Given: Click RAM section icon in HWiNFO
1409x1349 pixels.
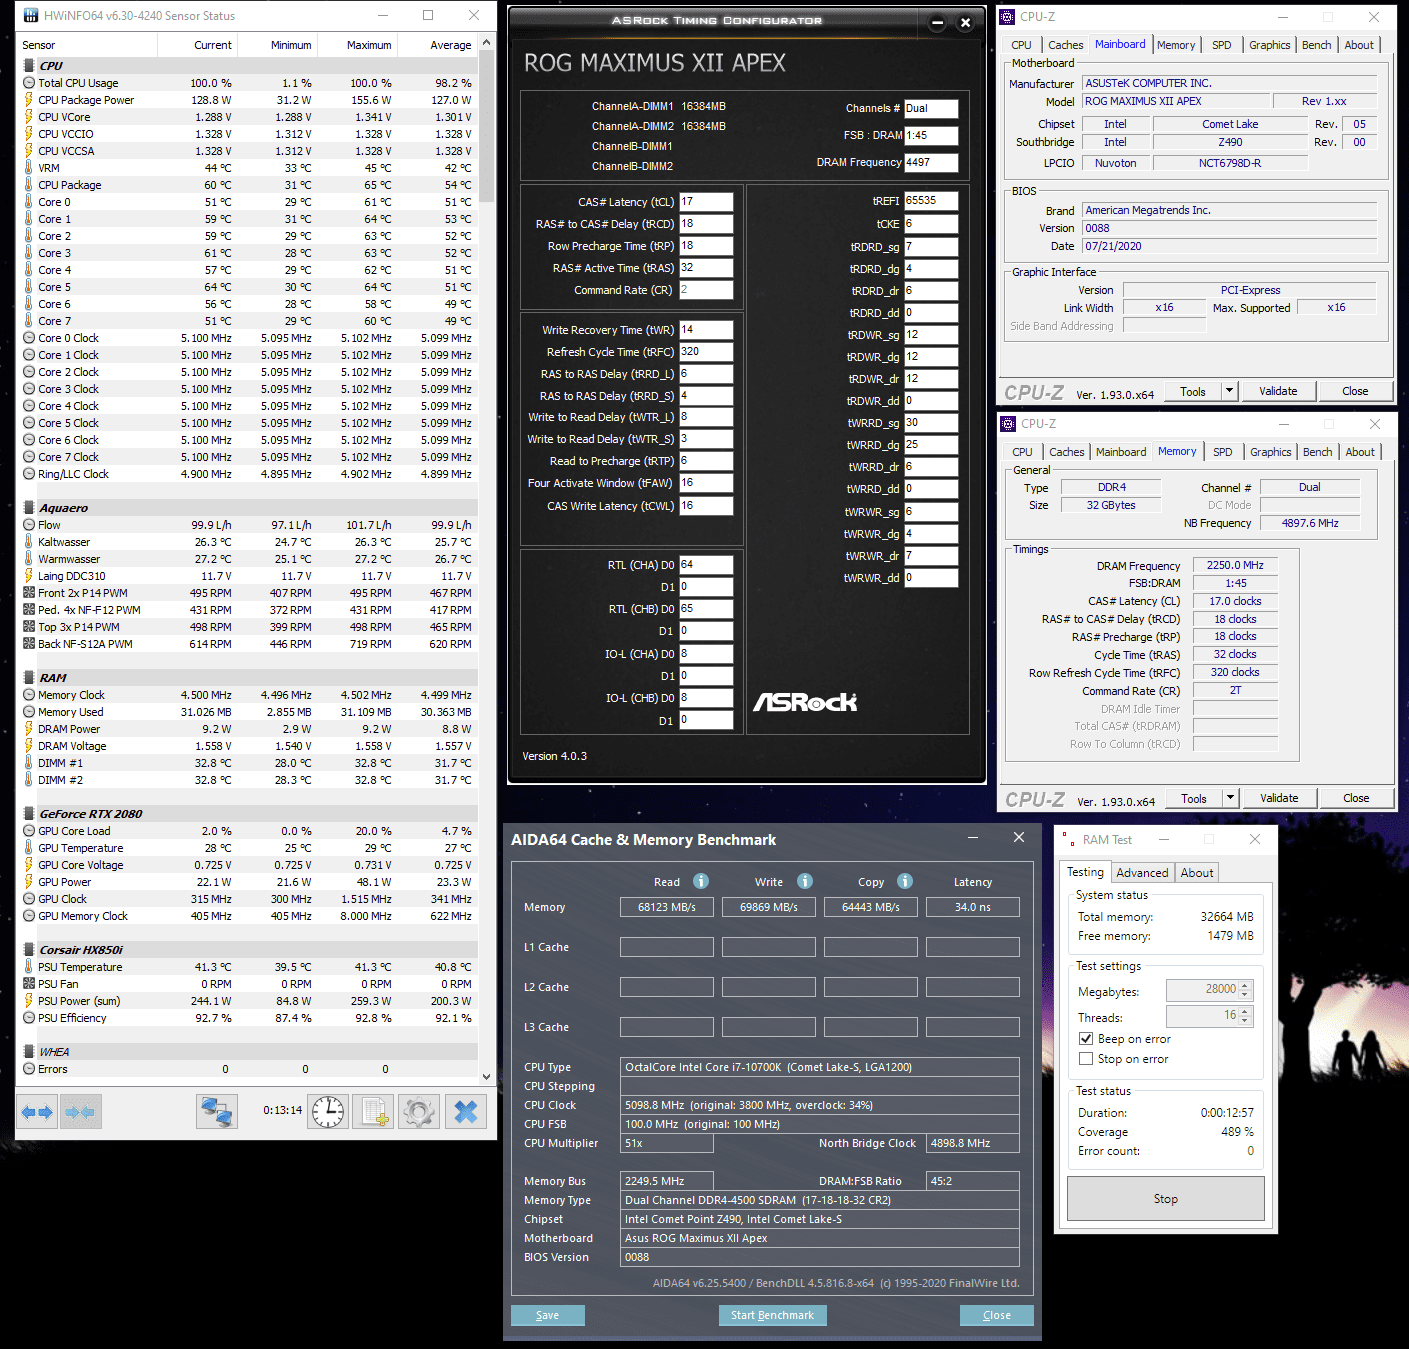Looking at the screenshot, I should tap(29, 678).
